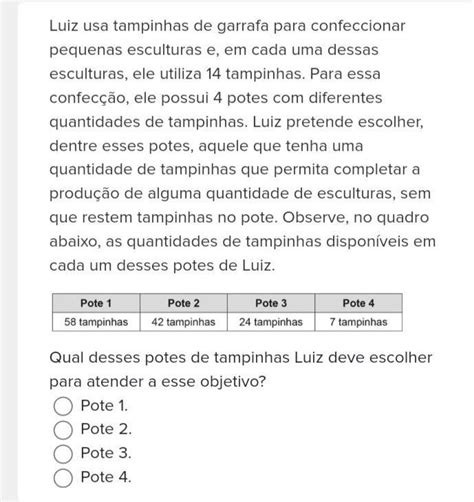
Task: Click the 'Pote 2' table header cell
Action: click(184, 303)
